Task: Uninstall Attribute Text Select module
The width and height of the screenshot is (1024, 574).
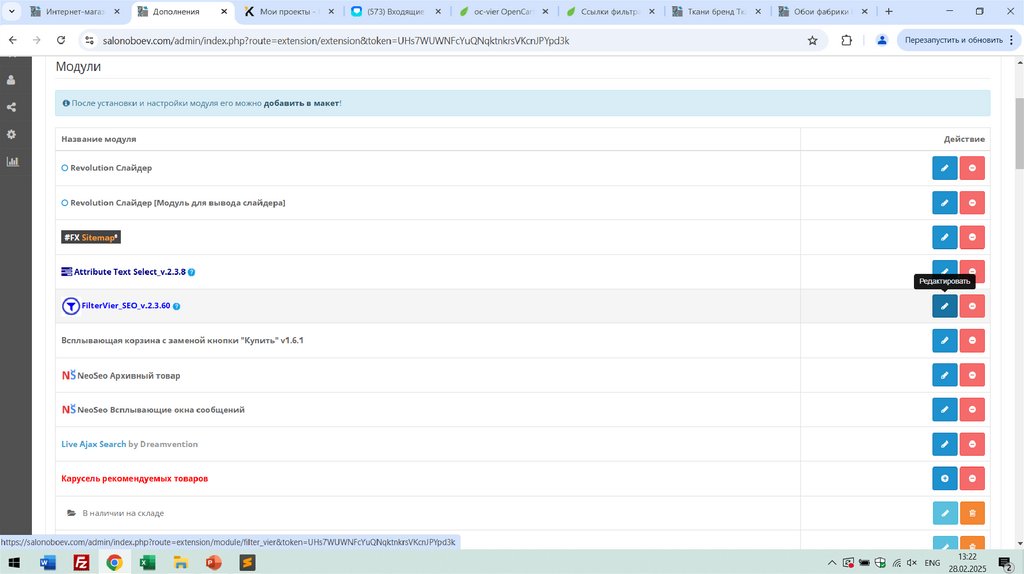Action: point(972,270)
